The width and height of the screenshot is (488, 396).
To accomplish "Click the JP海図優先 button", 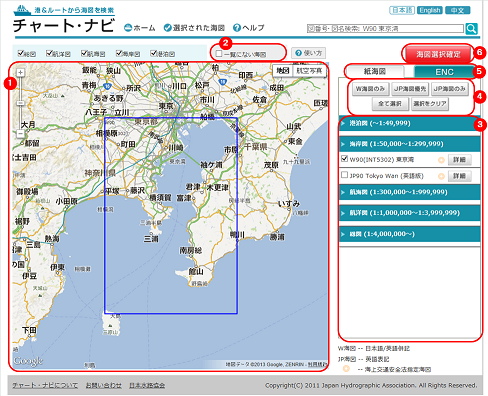I will pyautogui.click(x=410, y=89).
